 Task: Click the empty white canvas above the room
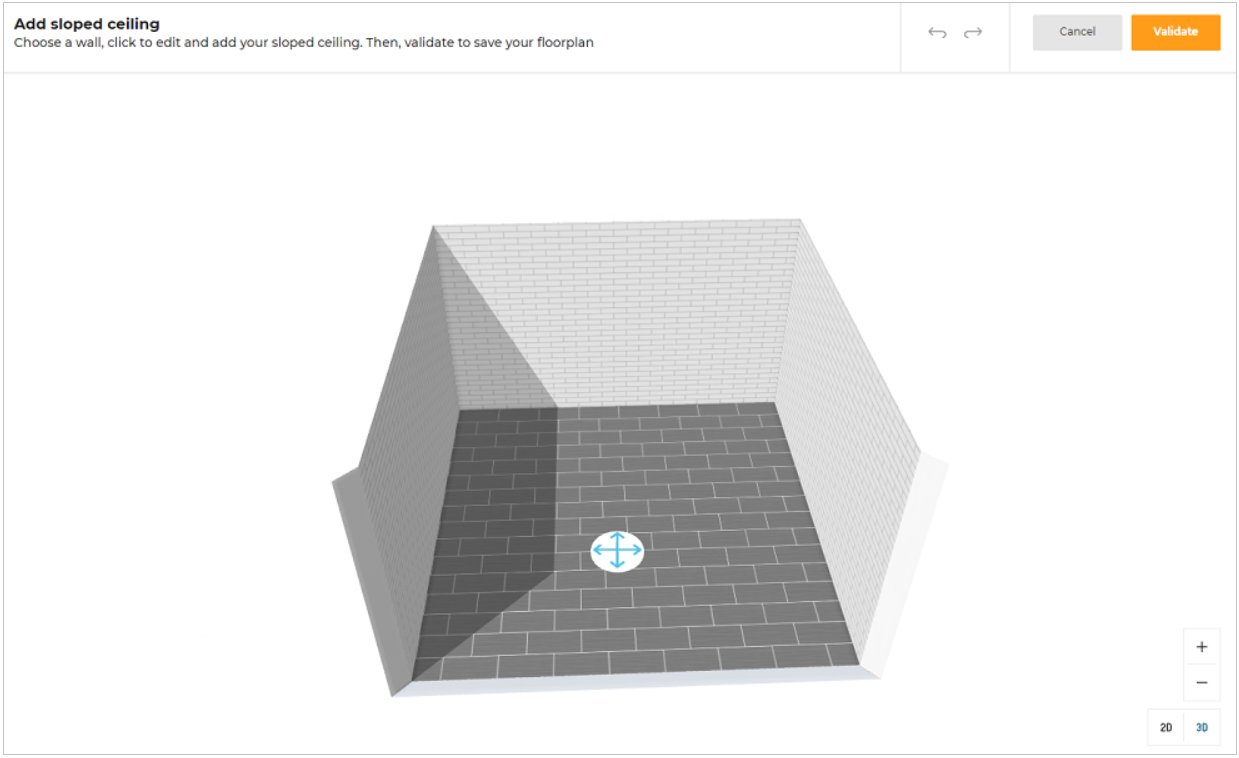(620, 140)
